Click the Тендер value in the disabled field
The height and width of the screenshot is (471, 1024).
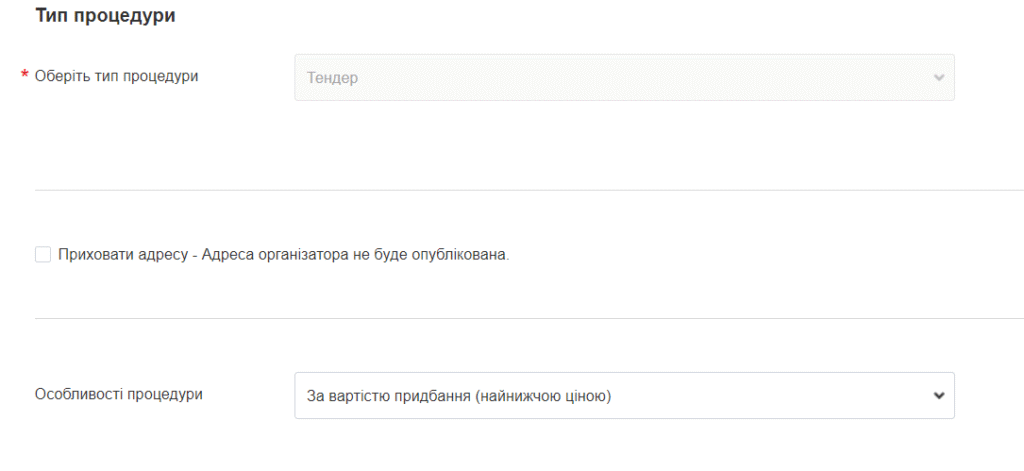coord(333,77)
